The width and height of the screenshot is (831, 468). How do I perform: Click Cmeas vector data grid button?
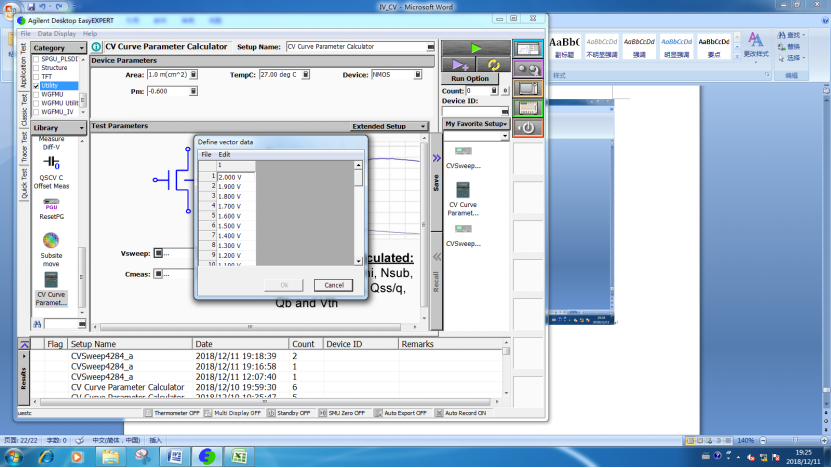(158, 274)
